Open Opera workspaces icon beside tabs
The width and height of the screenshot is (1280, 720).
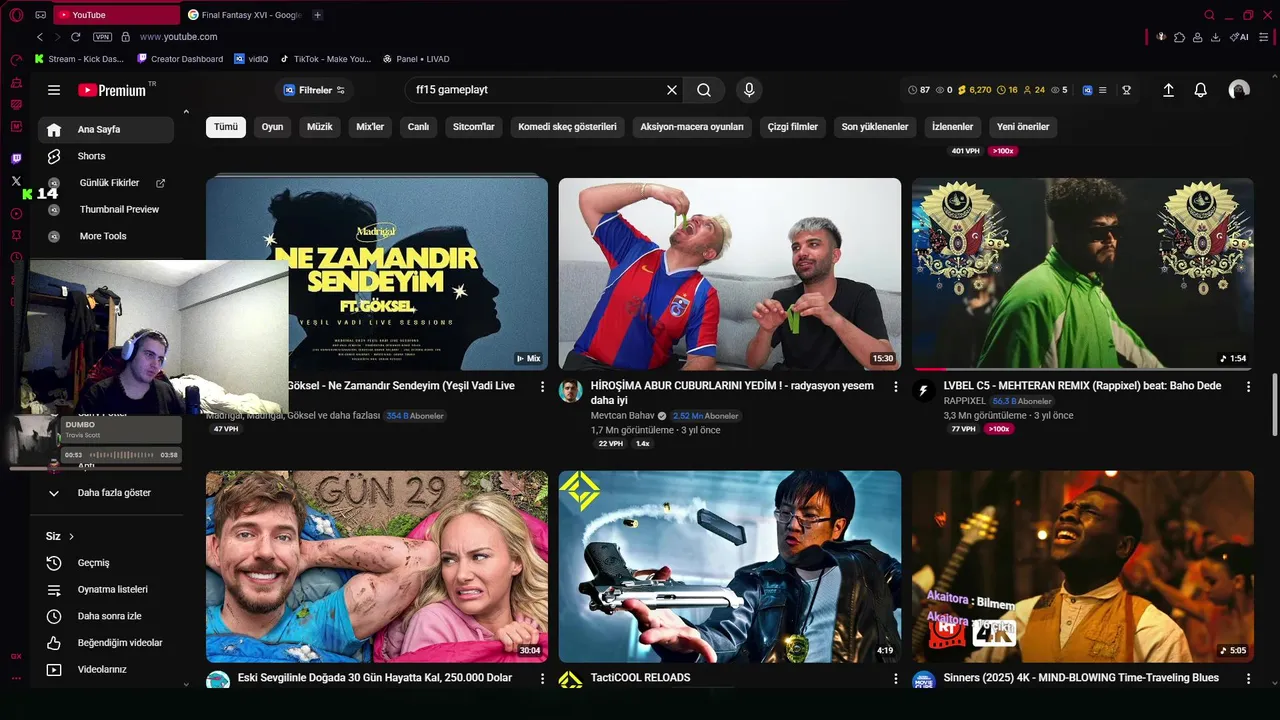pos(40,15)
